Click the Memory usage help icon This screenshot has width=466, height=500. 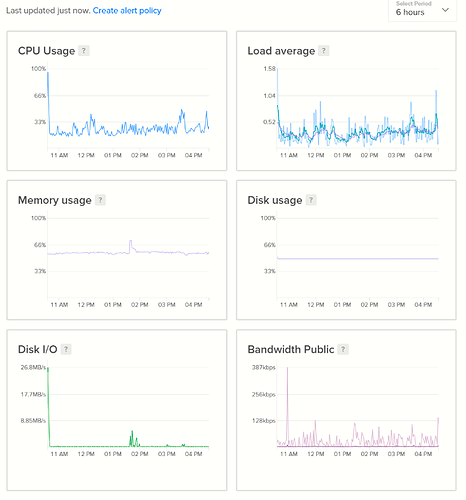(100, 200)
